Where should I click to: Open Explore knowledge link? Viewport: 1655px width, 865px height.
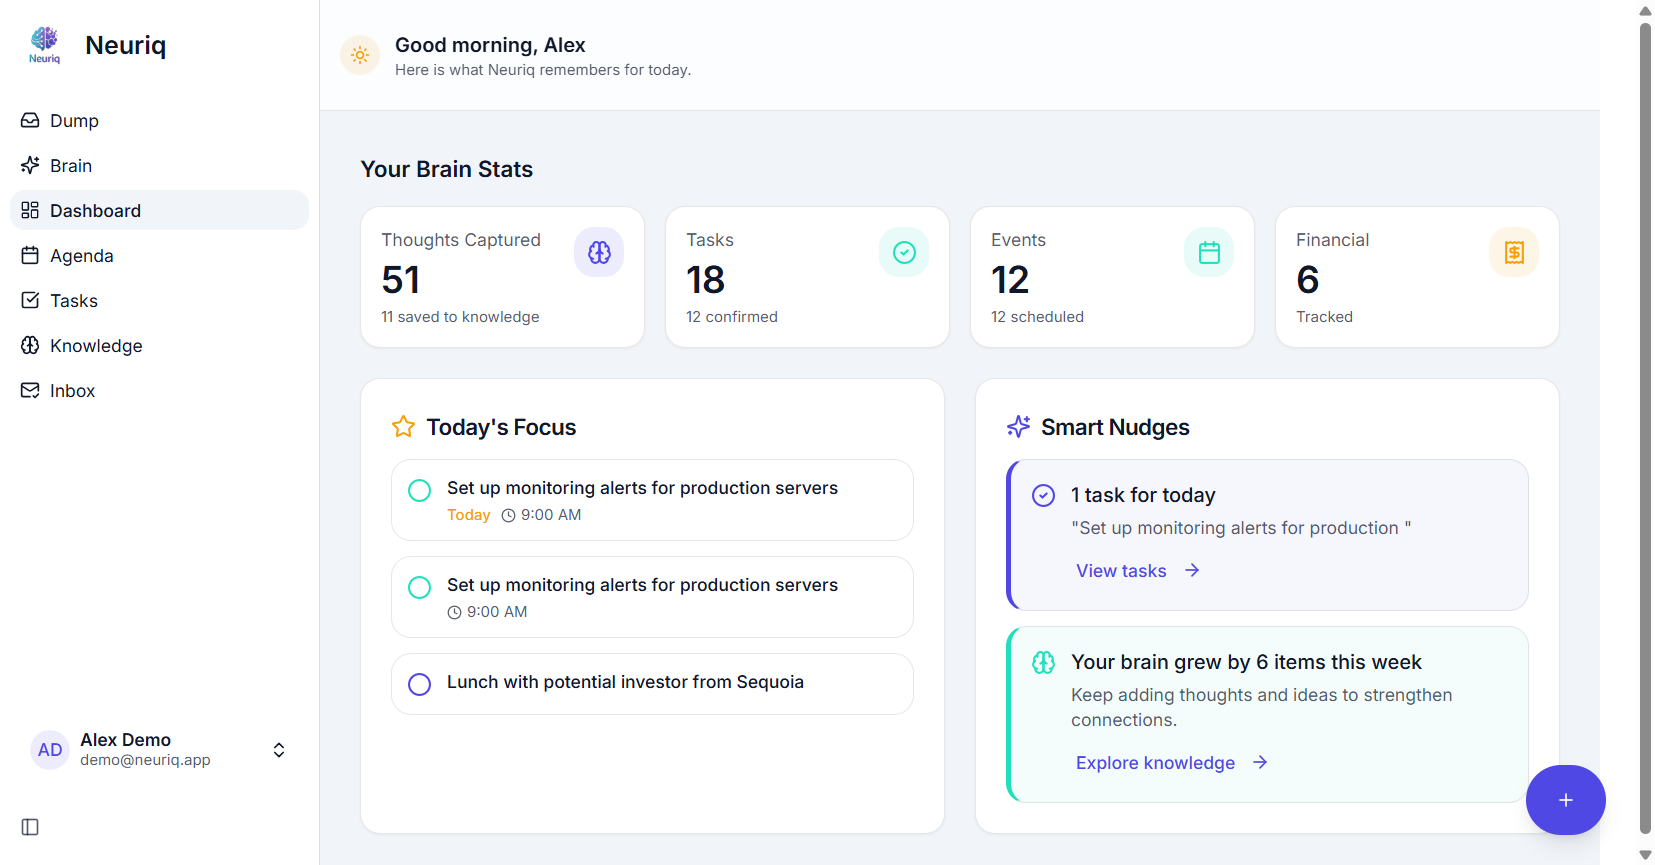pyautogui.click(x=1155, y=762)
